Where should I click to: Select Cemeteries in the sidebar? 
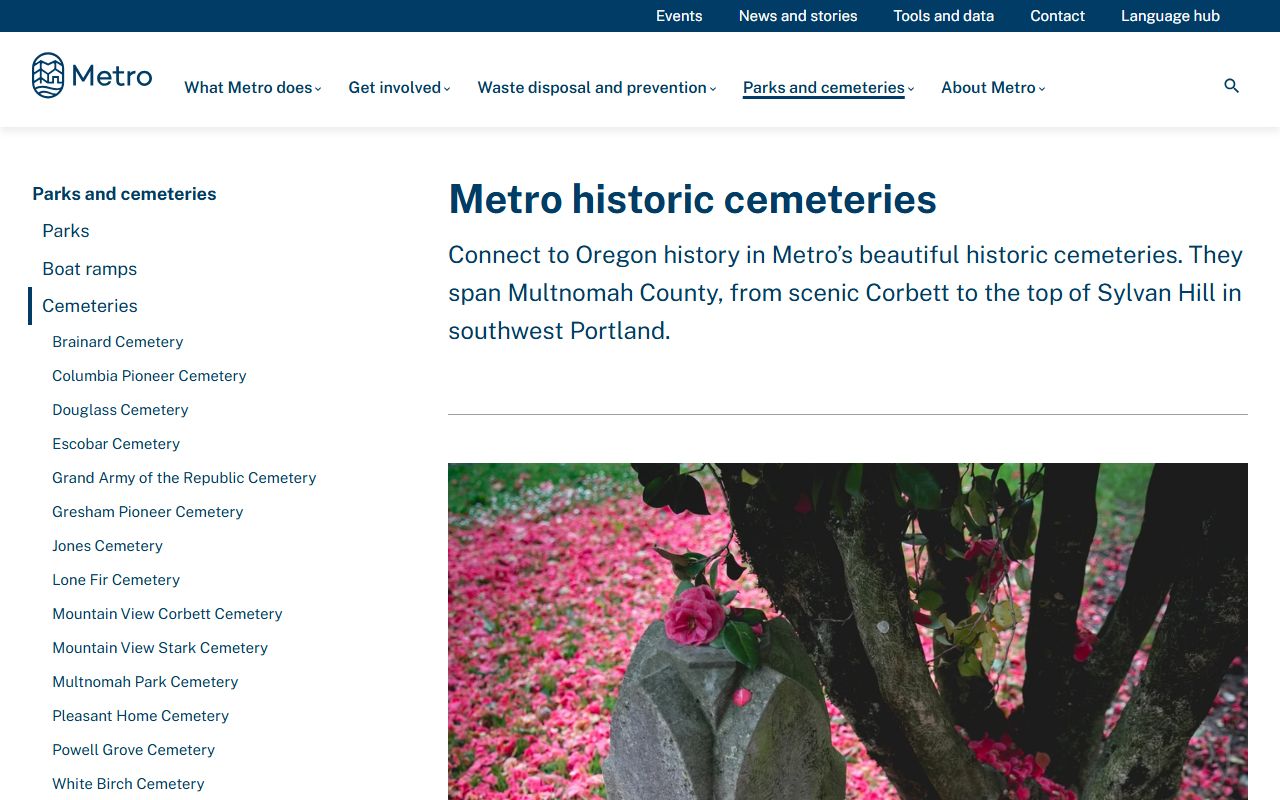[x=90, y=306]
